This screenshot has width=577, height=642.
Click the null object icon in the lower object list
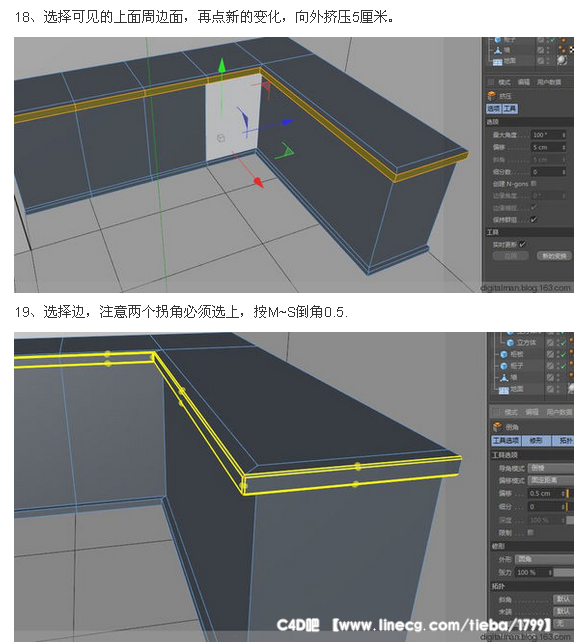(504, 378)
